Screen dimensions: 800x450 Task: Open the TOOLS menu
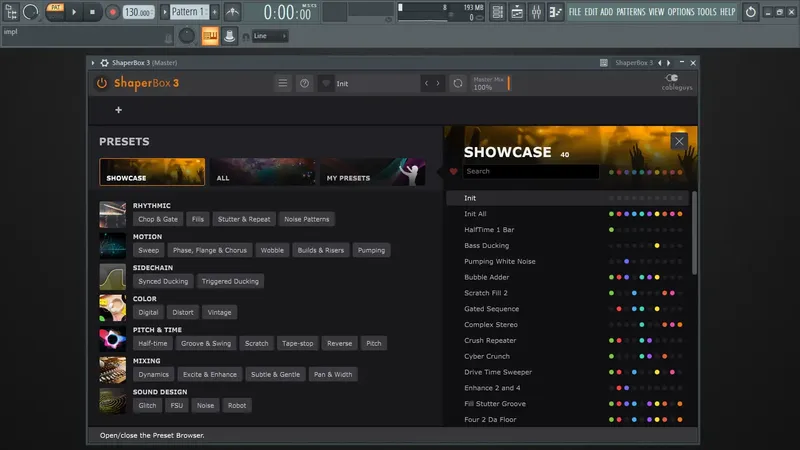pyautogui.click(x=707, y=12)
